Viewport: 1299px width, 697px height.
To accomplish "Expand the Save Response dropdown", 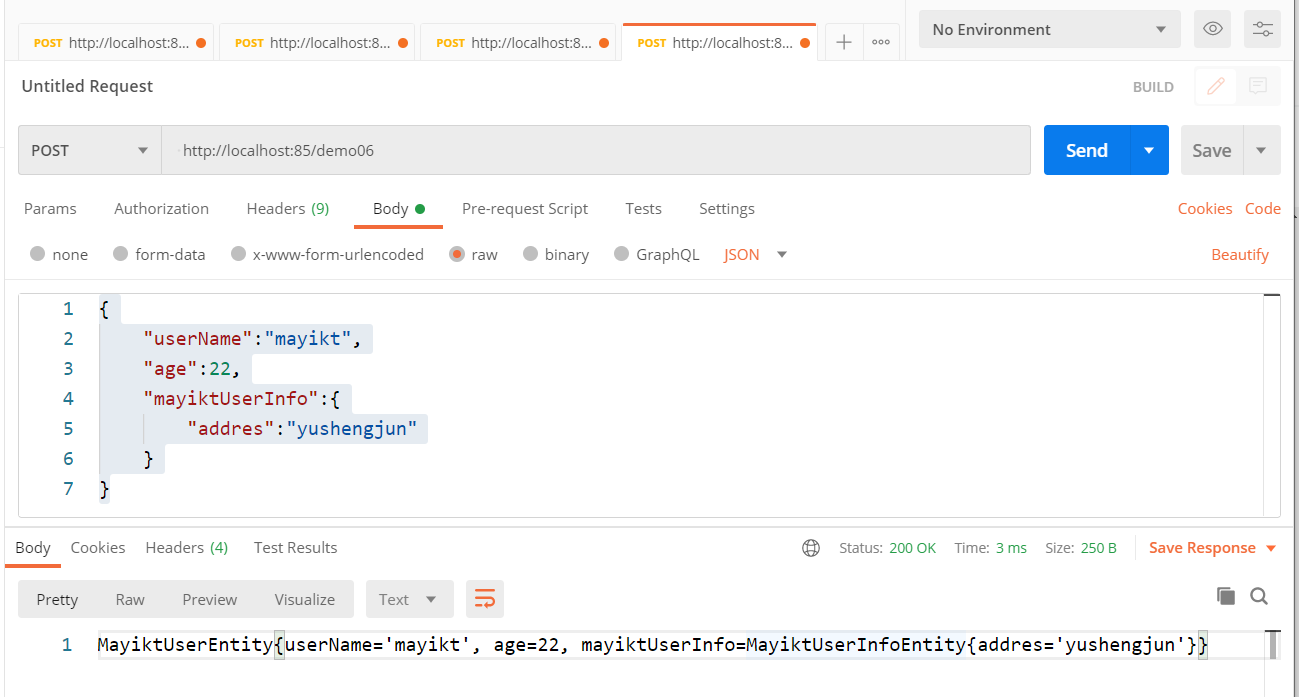I will (1212, 548).
